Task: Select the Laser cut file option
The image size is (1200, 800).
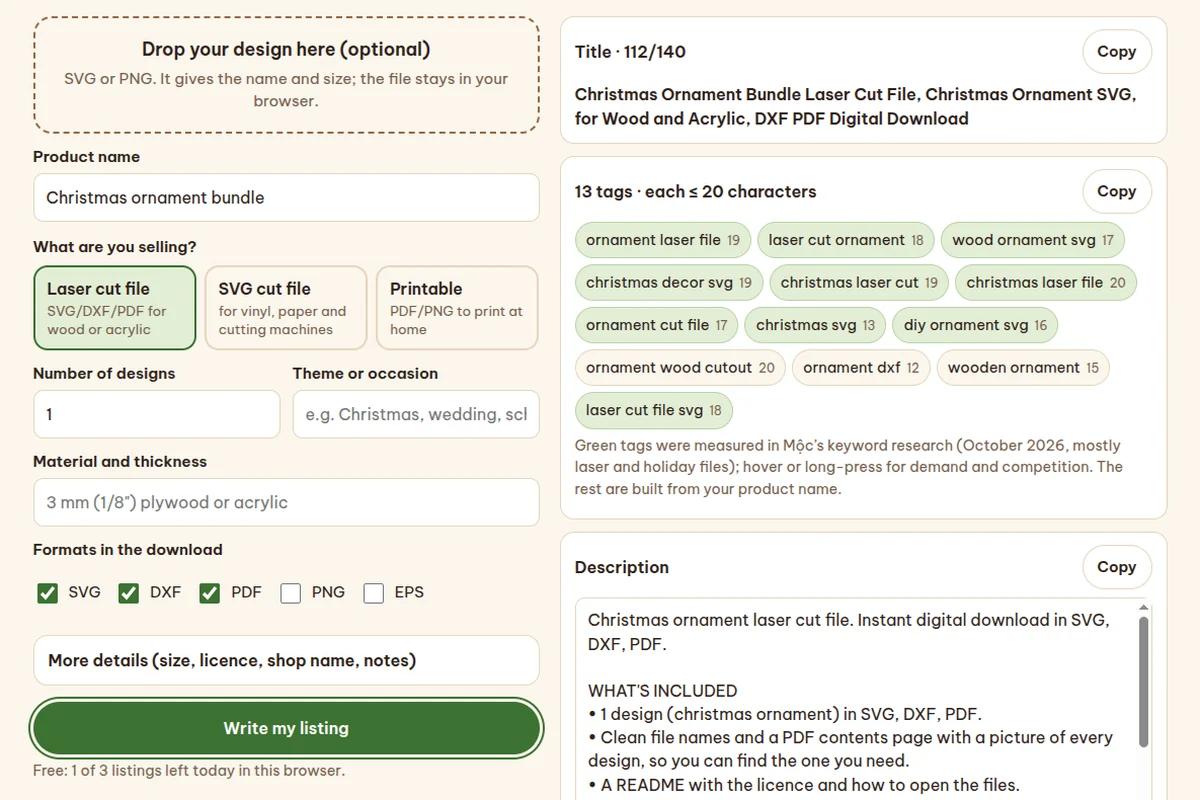Action: (x=115, y=308)
